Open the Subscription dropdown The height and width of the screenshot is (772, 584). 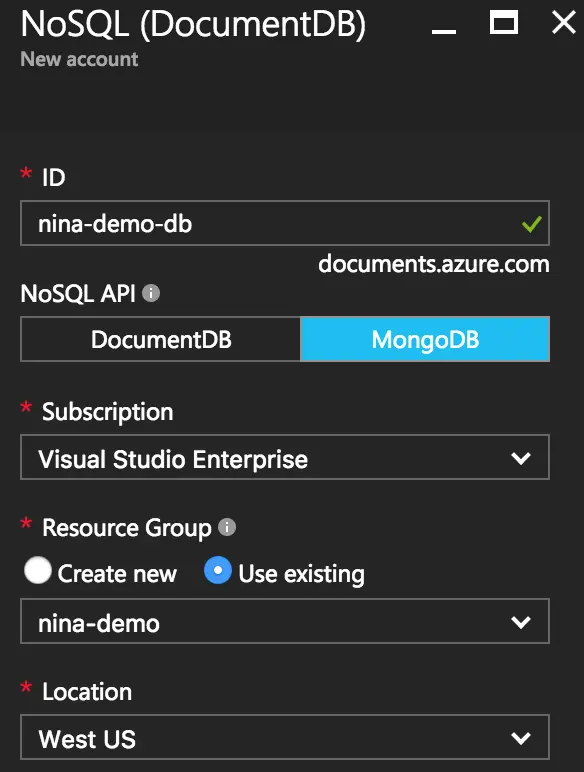click(x=285, y=457)
